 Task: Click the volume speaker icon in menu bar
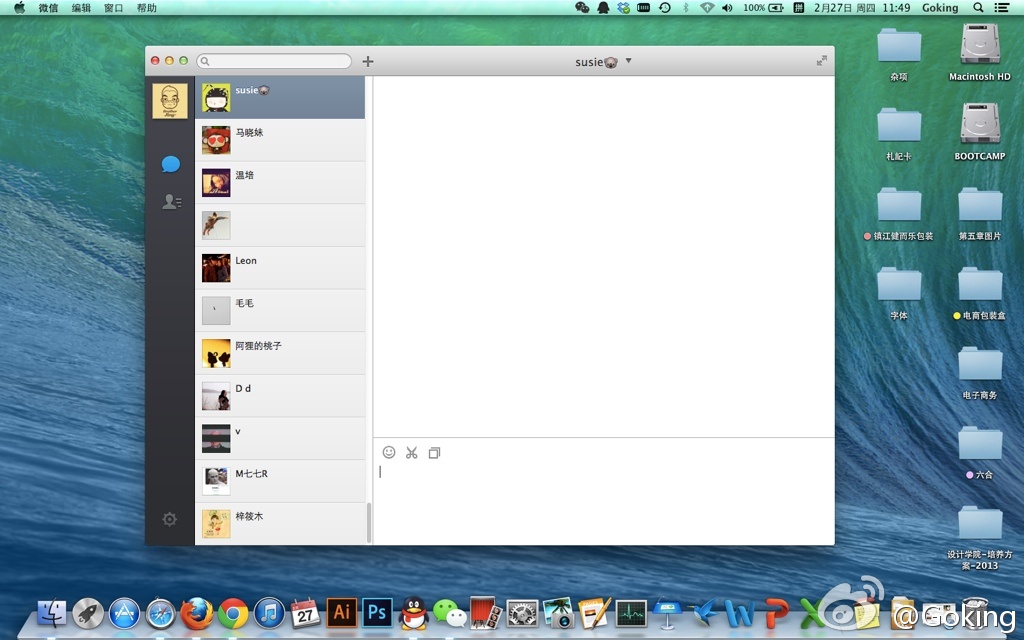coord(727,8)
